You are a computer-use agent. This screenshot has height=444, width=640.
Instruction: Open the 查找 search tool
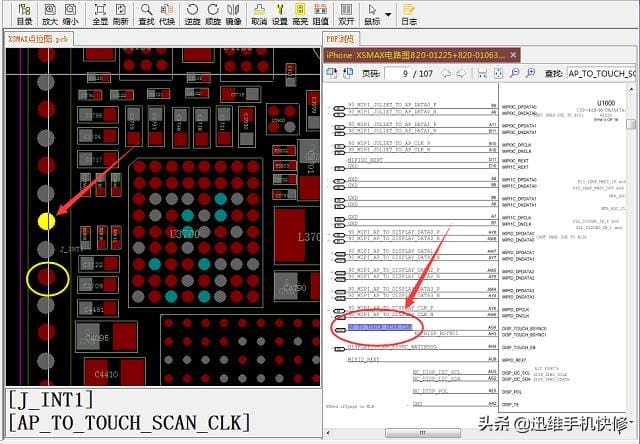click(x=146, y=14)
